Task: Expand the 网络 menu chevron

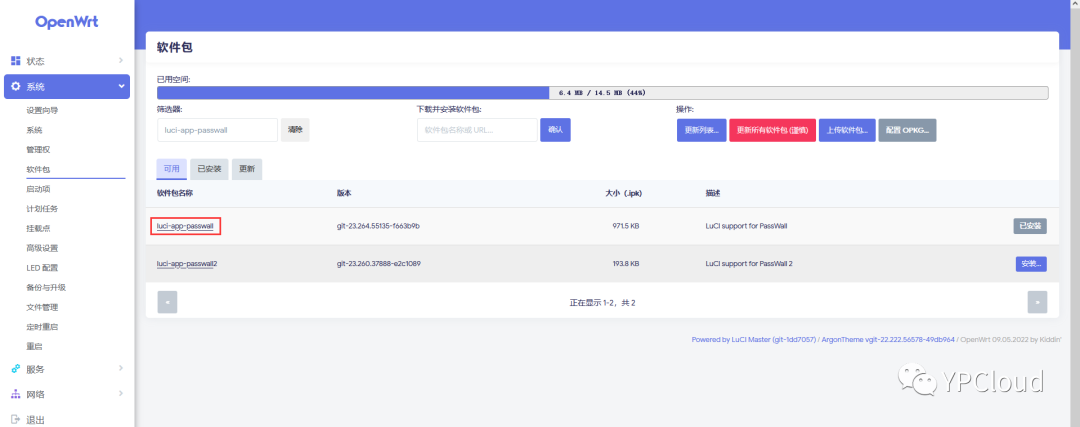Action: click(121, 394)
